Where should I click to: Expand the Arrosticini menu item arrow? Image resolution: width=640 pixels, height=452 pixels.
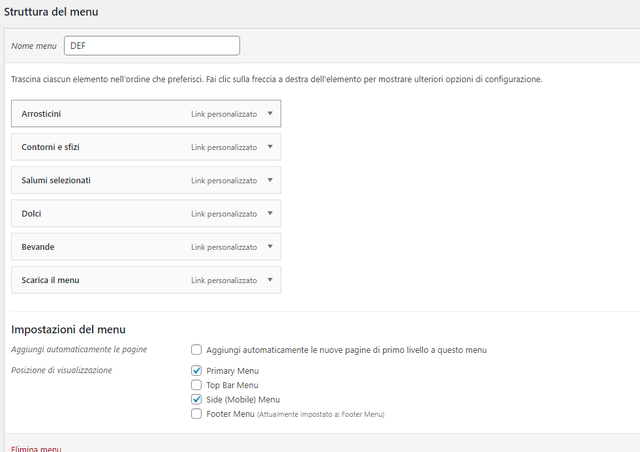coord(269,114)
